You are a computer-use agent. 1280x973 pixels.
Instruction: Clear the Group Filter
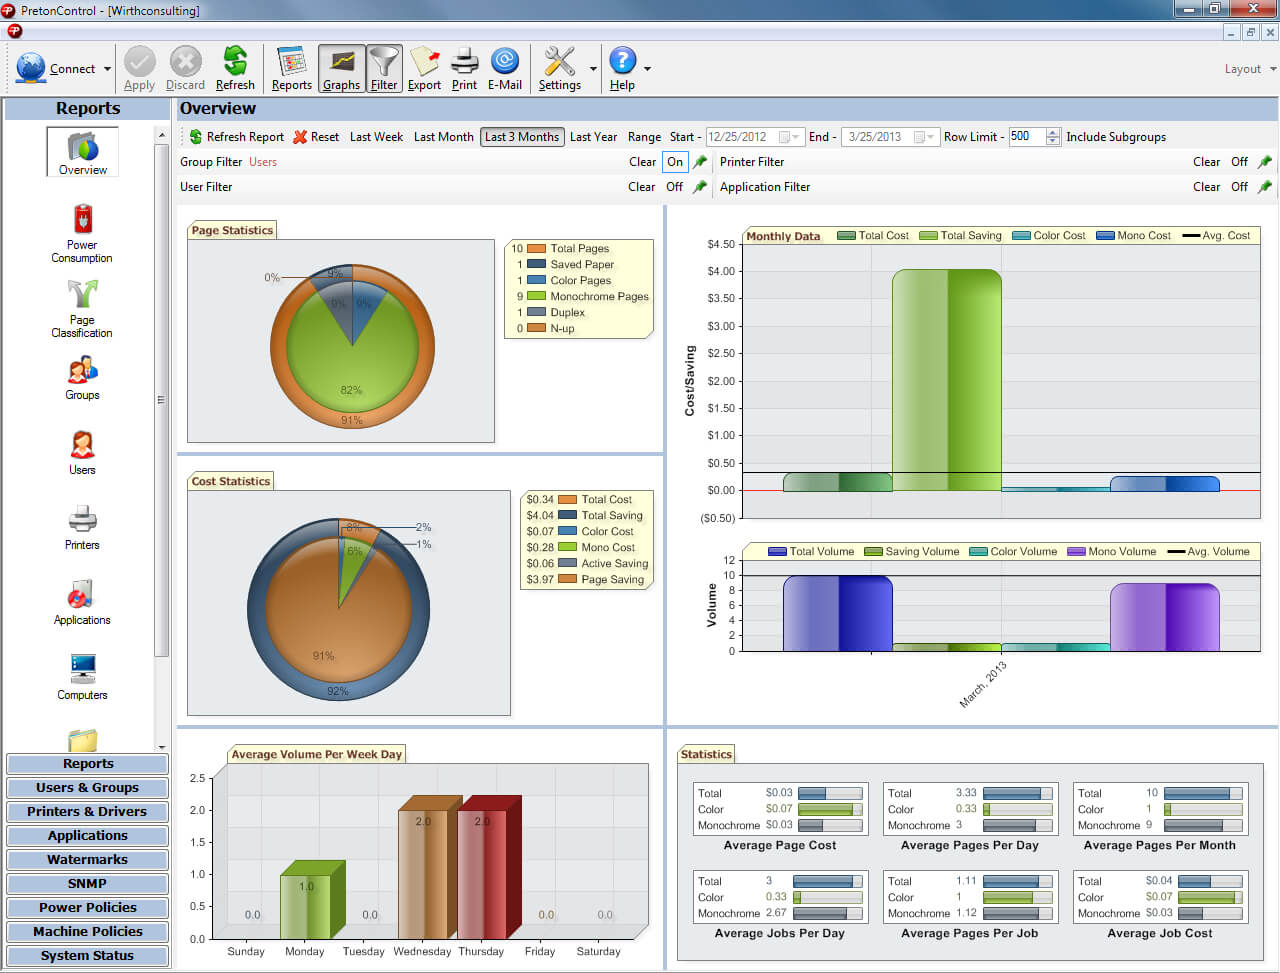point(643,162)
